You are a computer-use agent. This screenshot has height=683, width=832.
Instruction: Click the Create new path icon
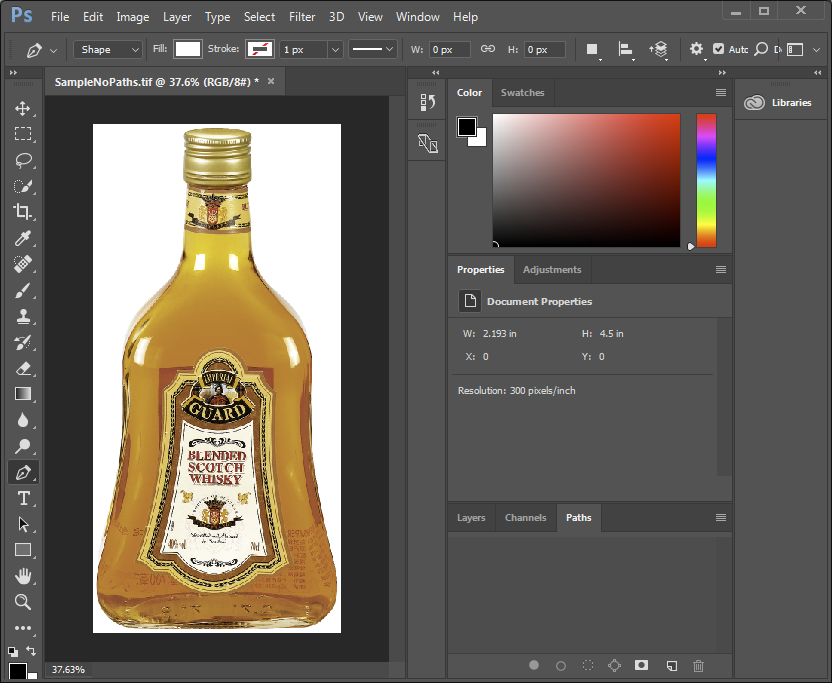[x=672, y=665]
